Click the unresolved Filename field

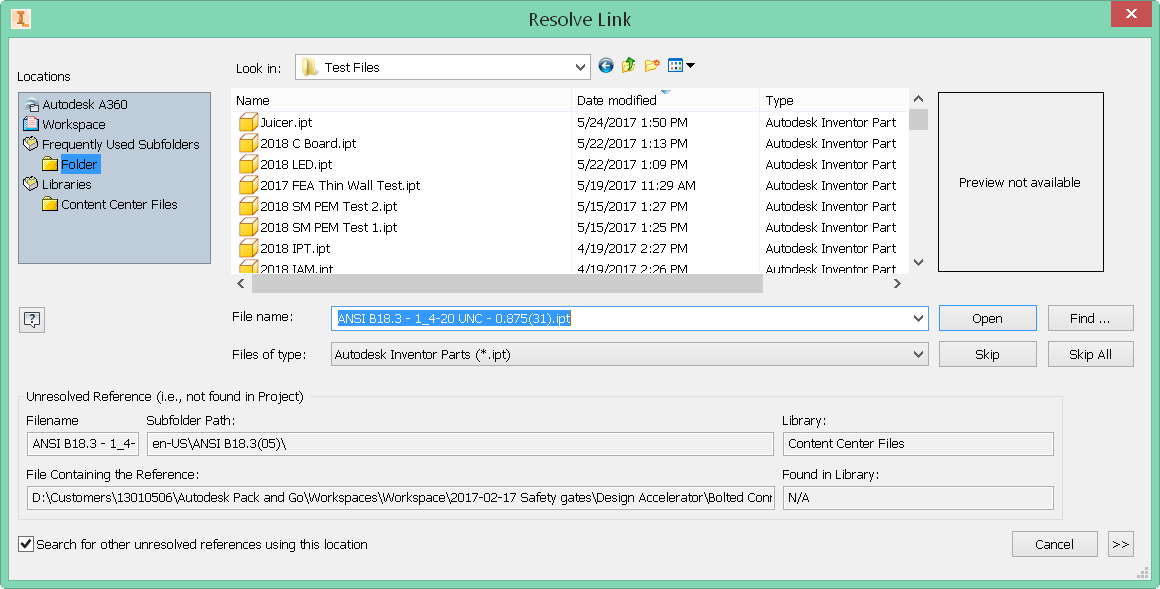pyautogui.click(x=83, y=444)
